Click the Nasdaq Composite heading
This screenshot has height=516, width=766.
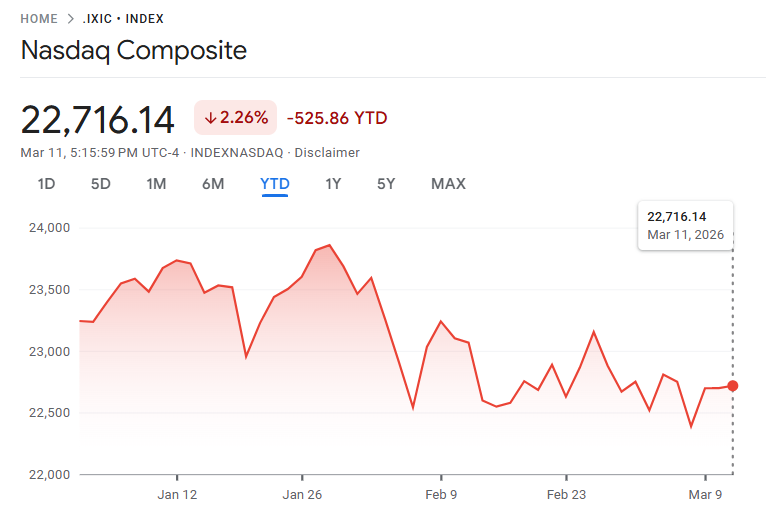click(x=133, y=50)
